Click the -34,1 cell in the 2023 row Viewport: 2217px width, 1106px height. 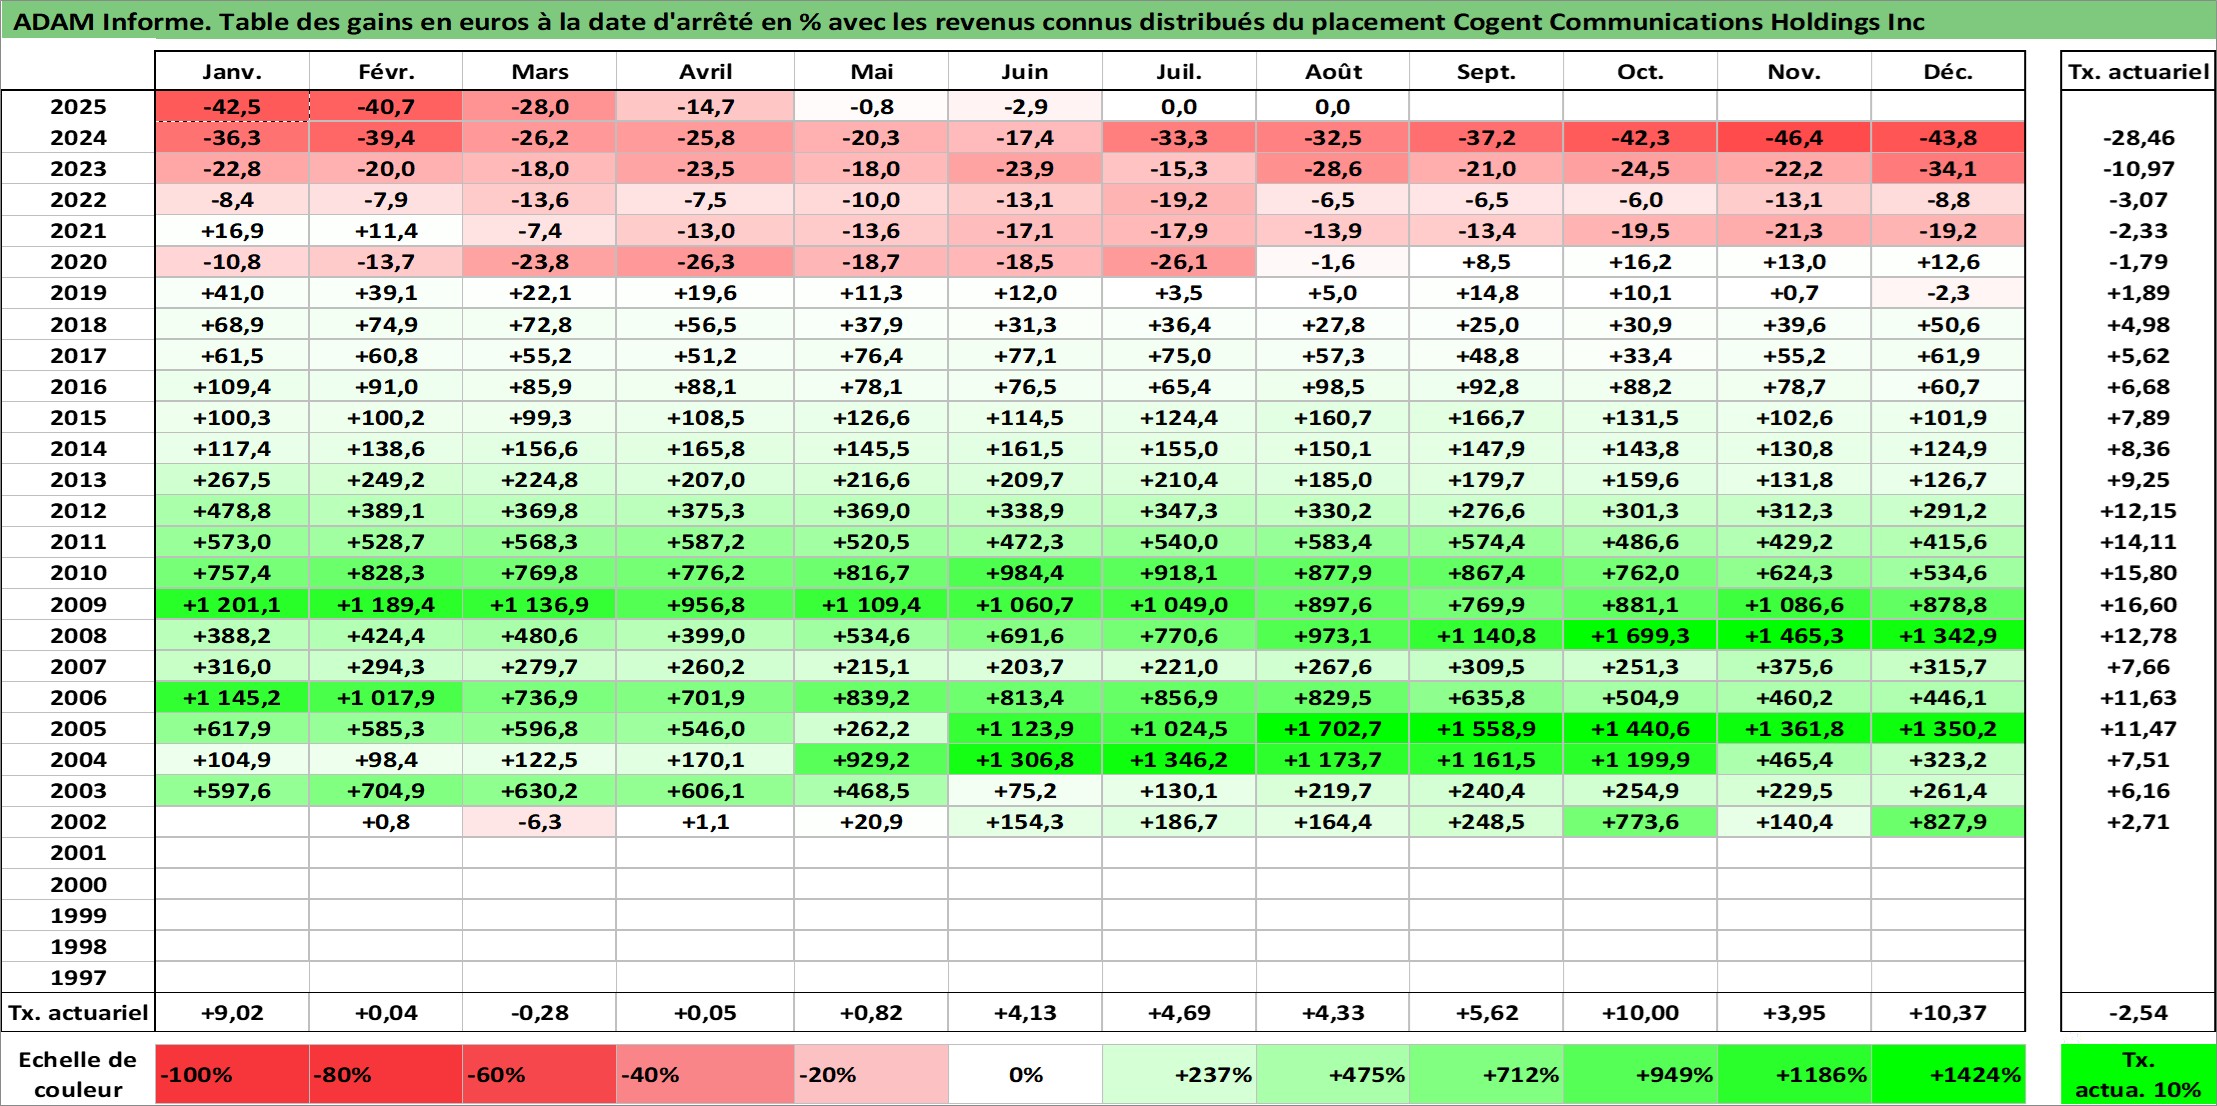click(1948, 169)
